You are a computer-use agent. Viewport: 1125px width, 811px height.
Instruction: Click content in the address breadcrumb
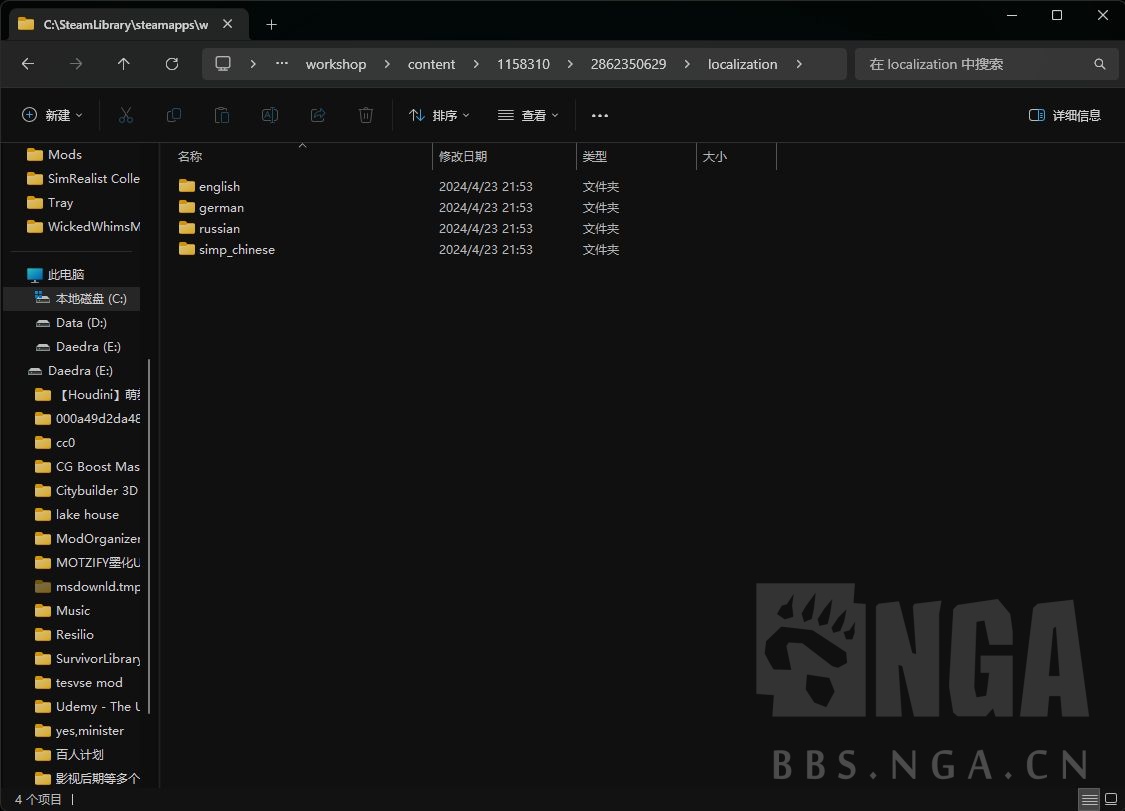click(431, 63)
